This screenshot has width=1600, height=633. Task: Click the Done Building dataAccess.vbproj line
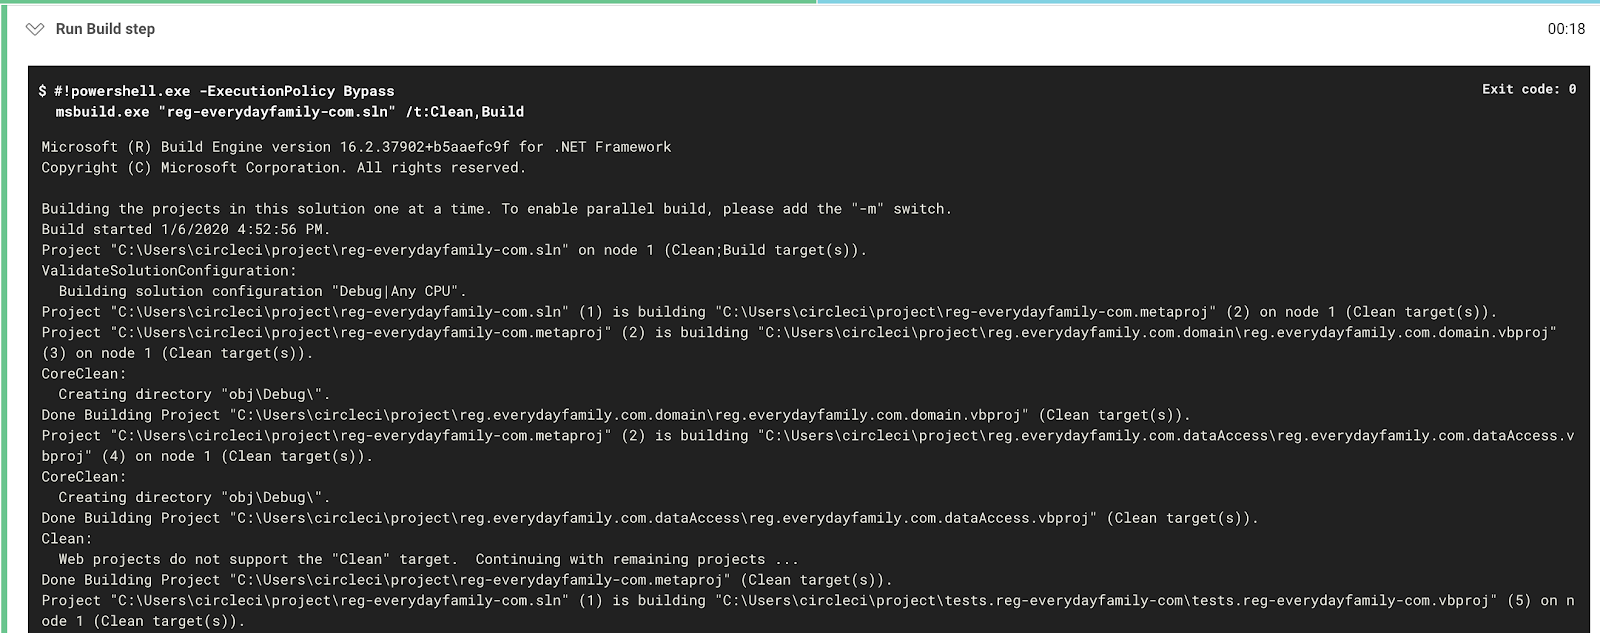(x=649, y=518)
